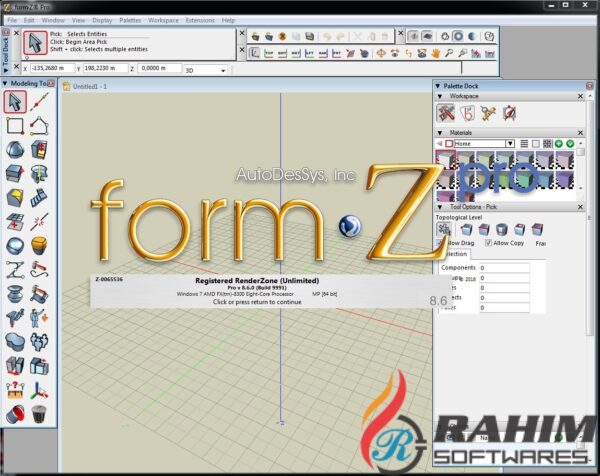Select the trim/split line spark tool
Viewport: 600px width, 476px height.
coord(39,222)
